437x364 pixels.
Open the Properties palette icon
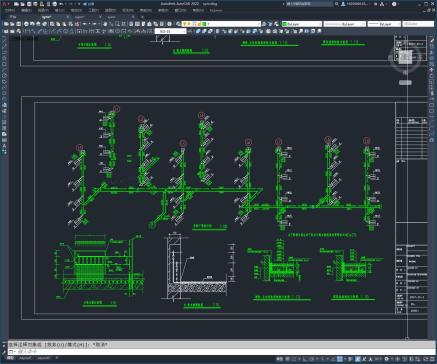(x=130, y=24)
